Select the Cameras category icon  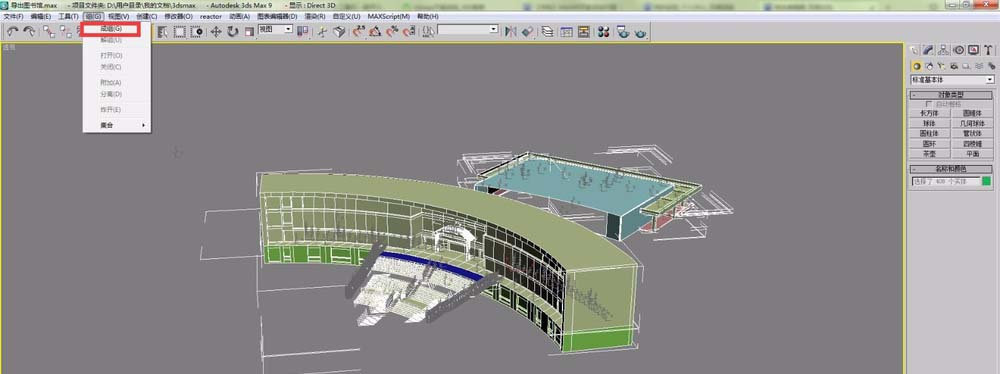[953, 66]
